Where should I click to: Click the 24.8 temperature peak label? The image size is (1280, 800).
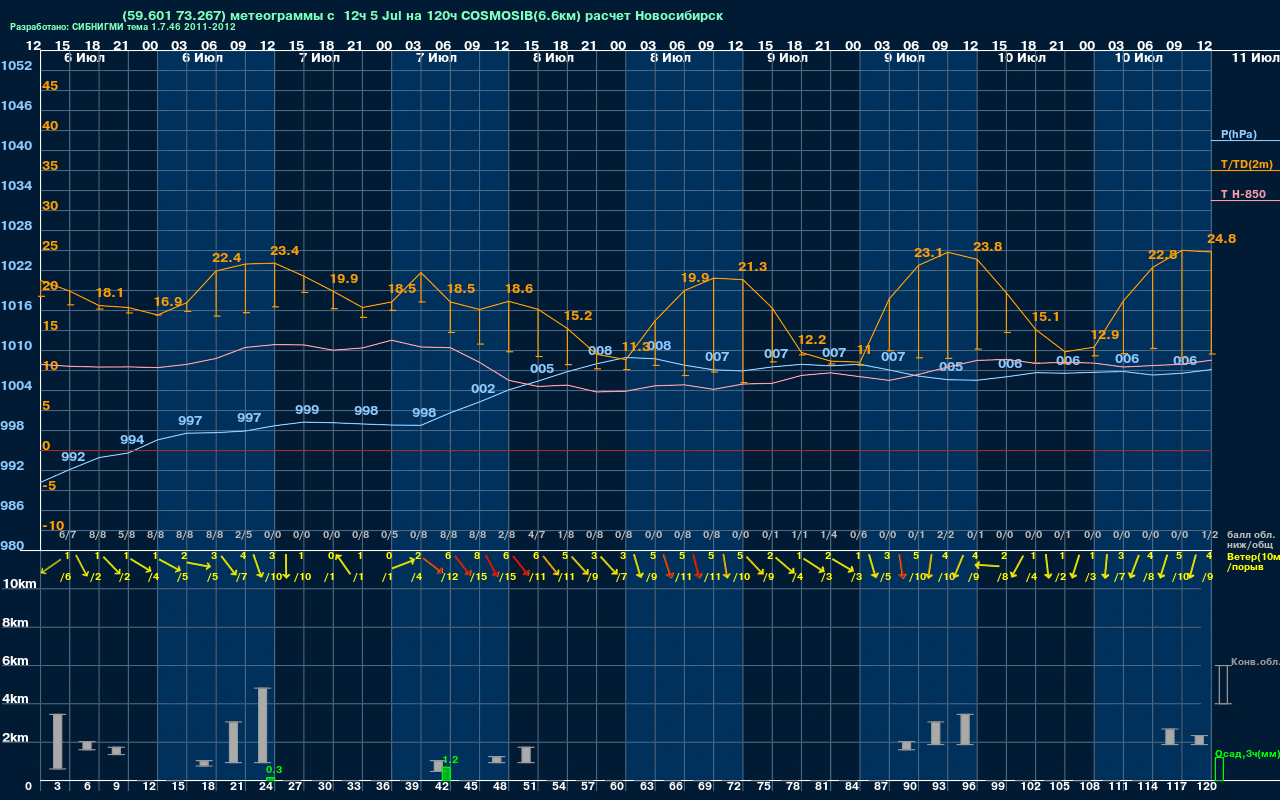[1221, 239]
